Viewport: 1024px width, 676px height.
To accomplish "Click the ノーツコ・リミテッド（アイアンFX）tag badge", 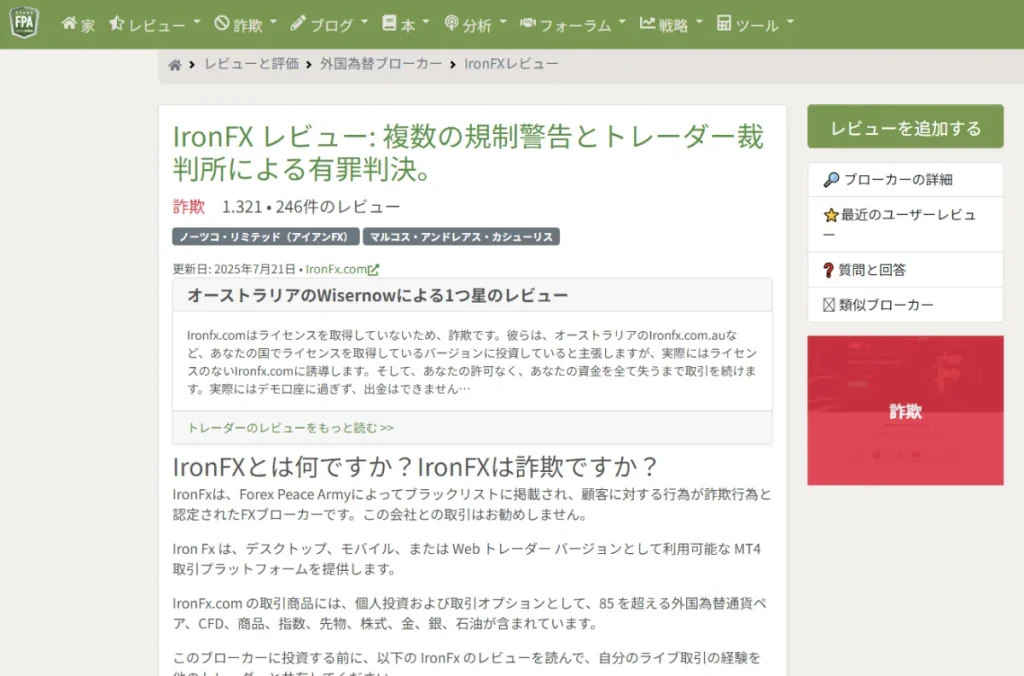I will point(261,236).
